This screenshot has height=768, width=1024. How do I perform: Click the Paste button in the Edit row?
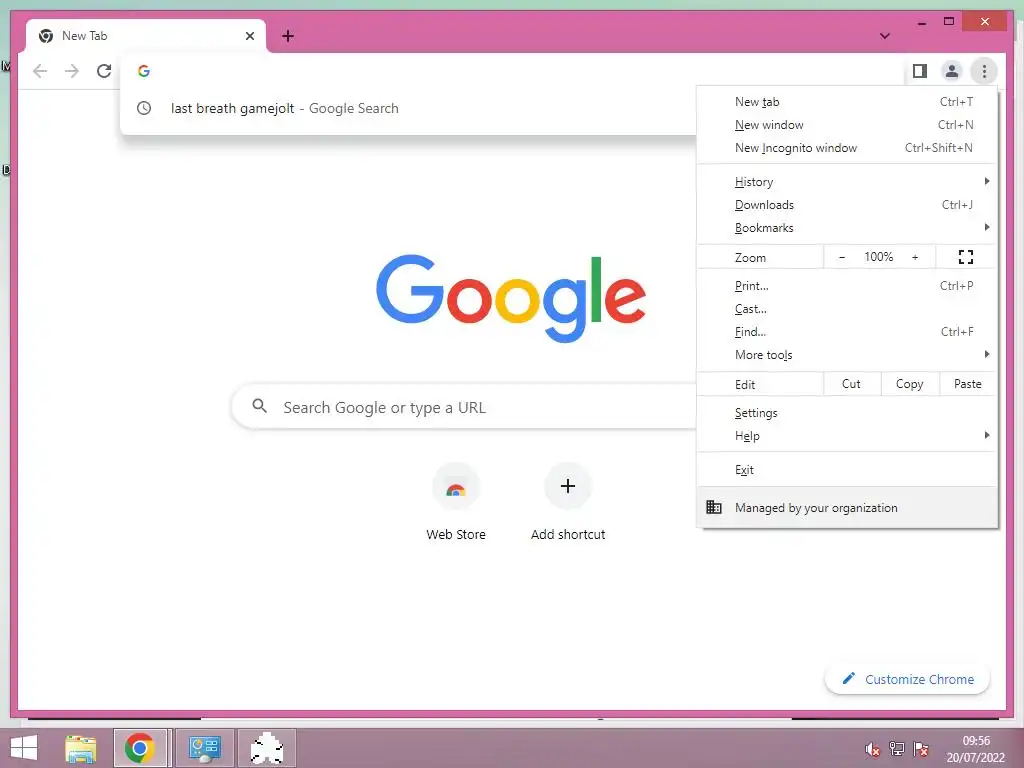[x=968, y=384]
